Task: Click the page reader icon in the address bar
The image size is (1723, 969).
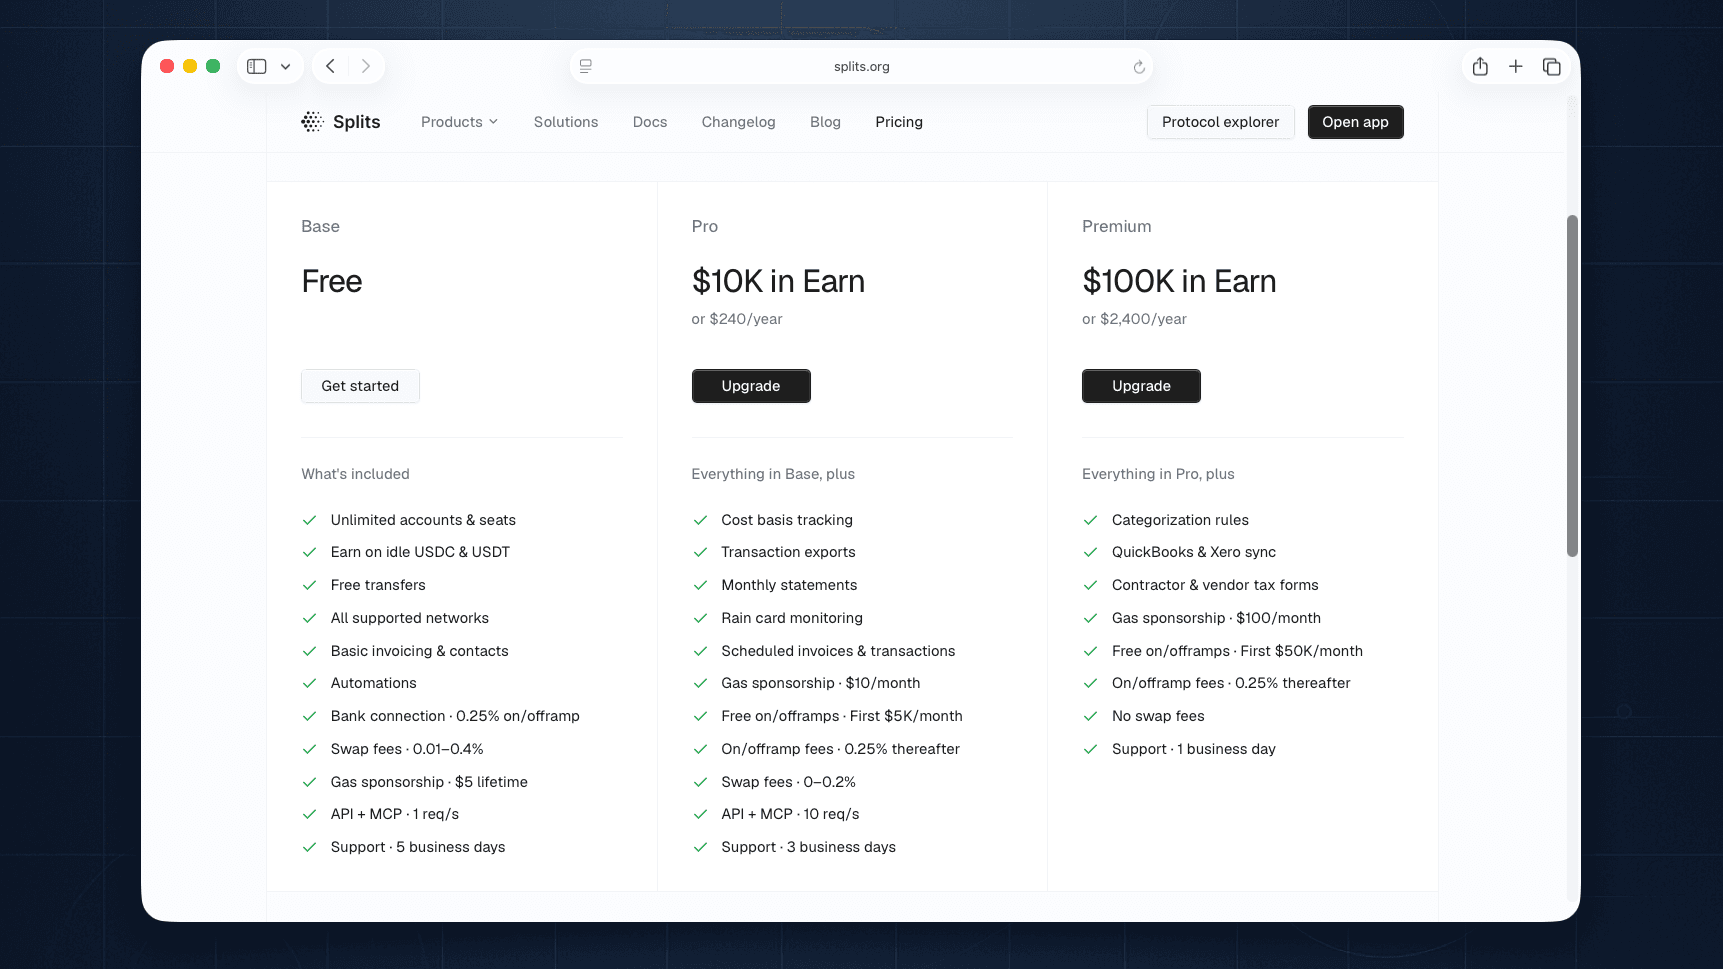Action: point(586,66)
